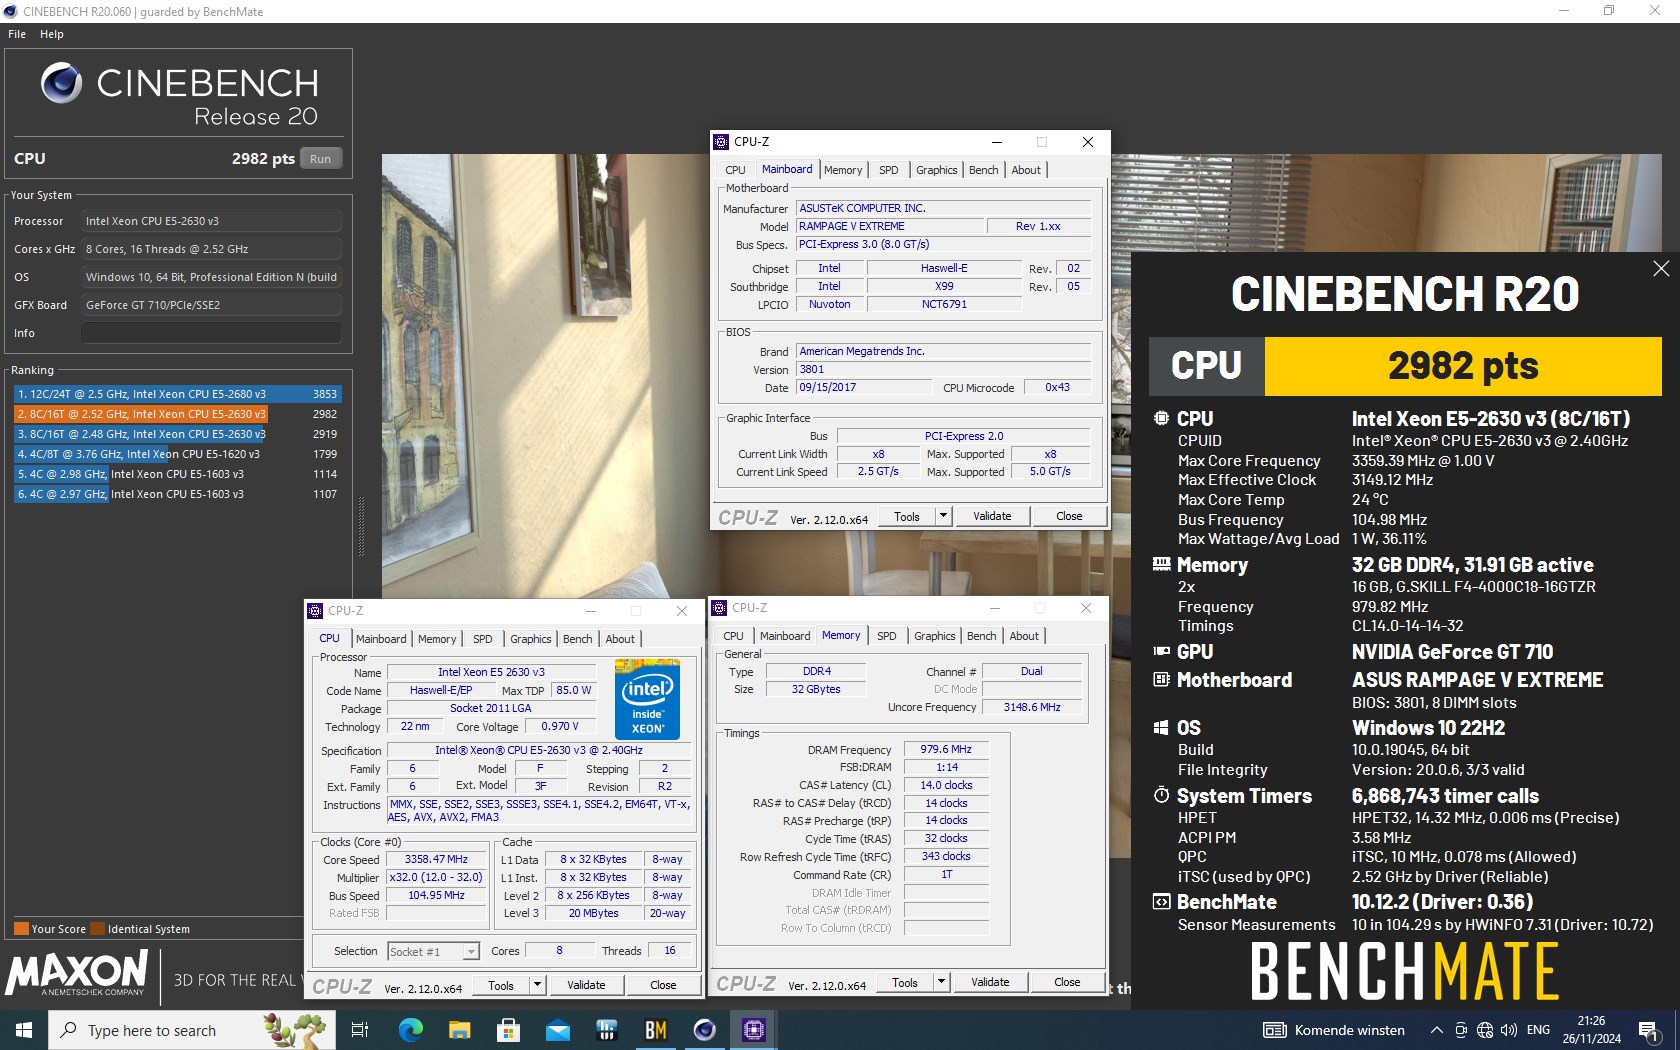Launch Microsoft Edge from taskbar
1680x1050 pixels.
coord(410,1030)
